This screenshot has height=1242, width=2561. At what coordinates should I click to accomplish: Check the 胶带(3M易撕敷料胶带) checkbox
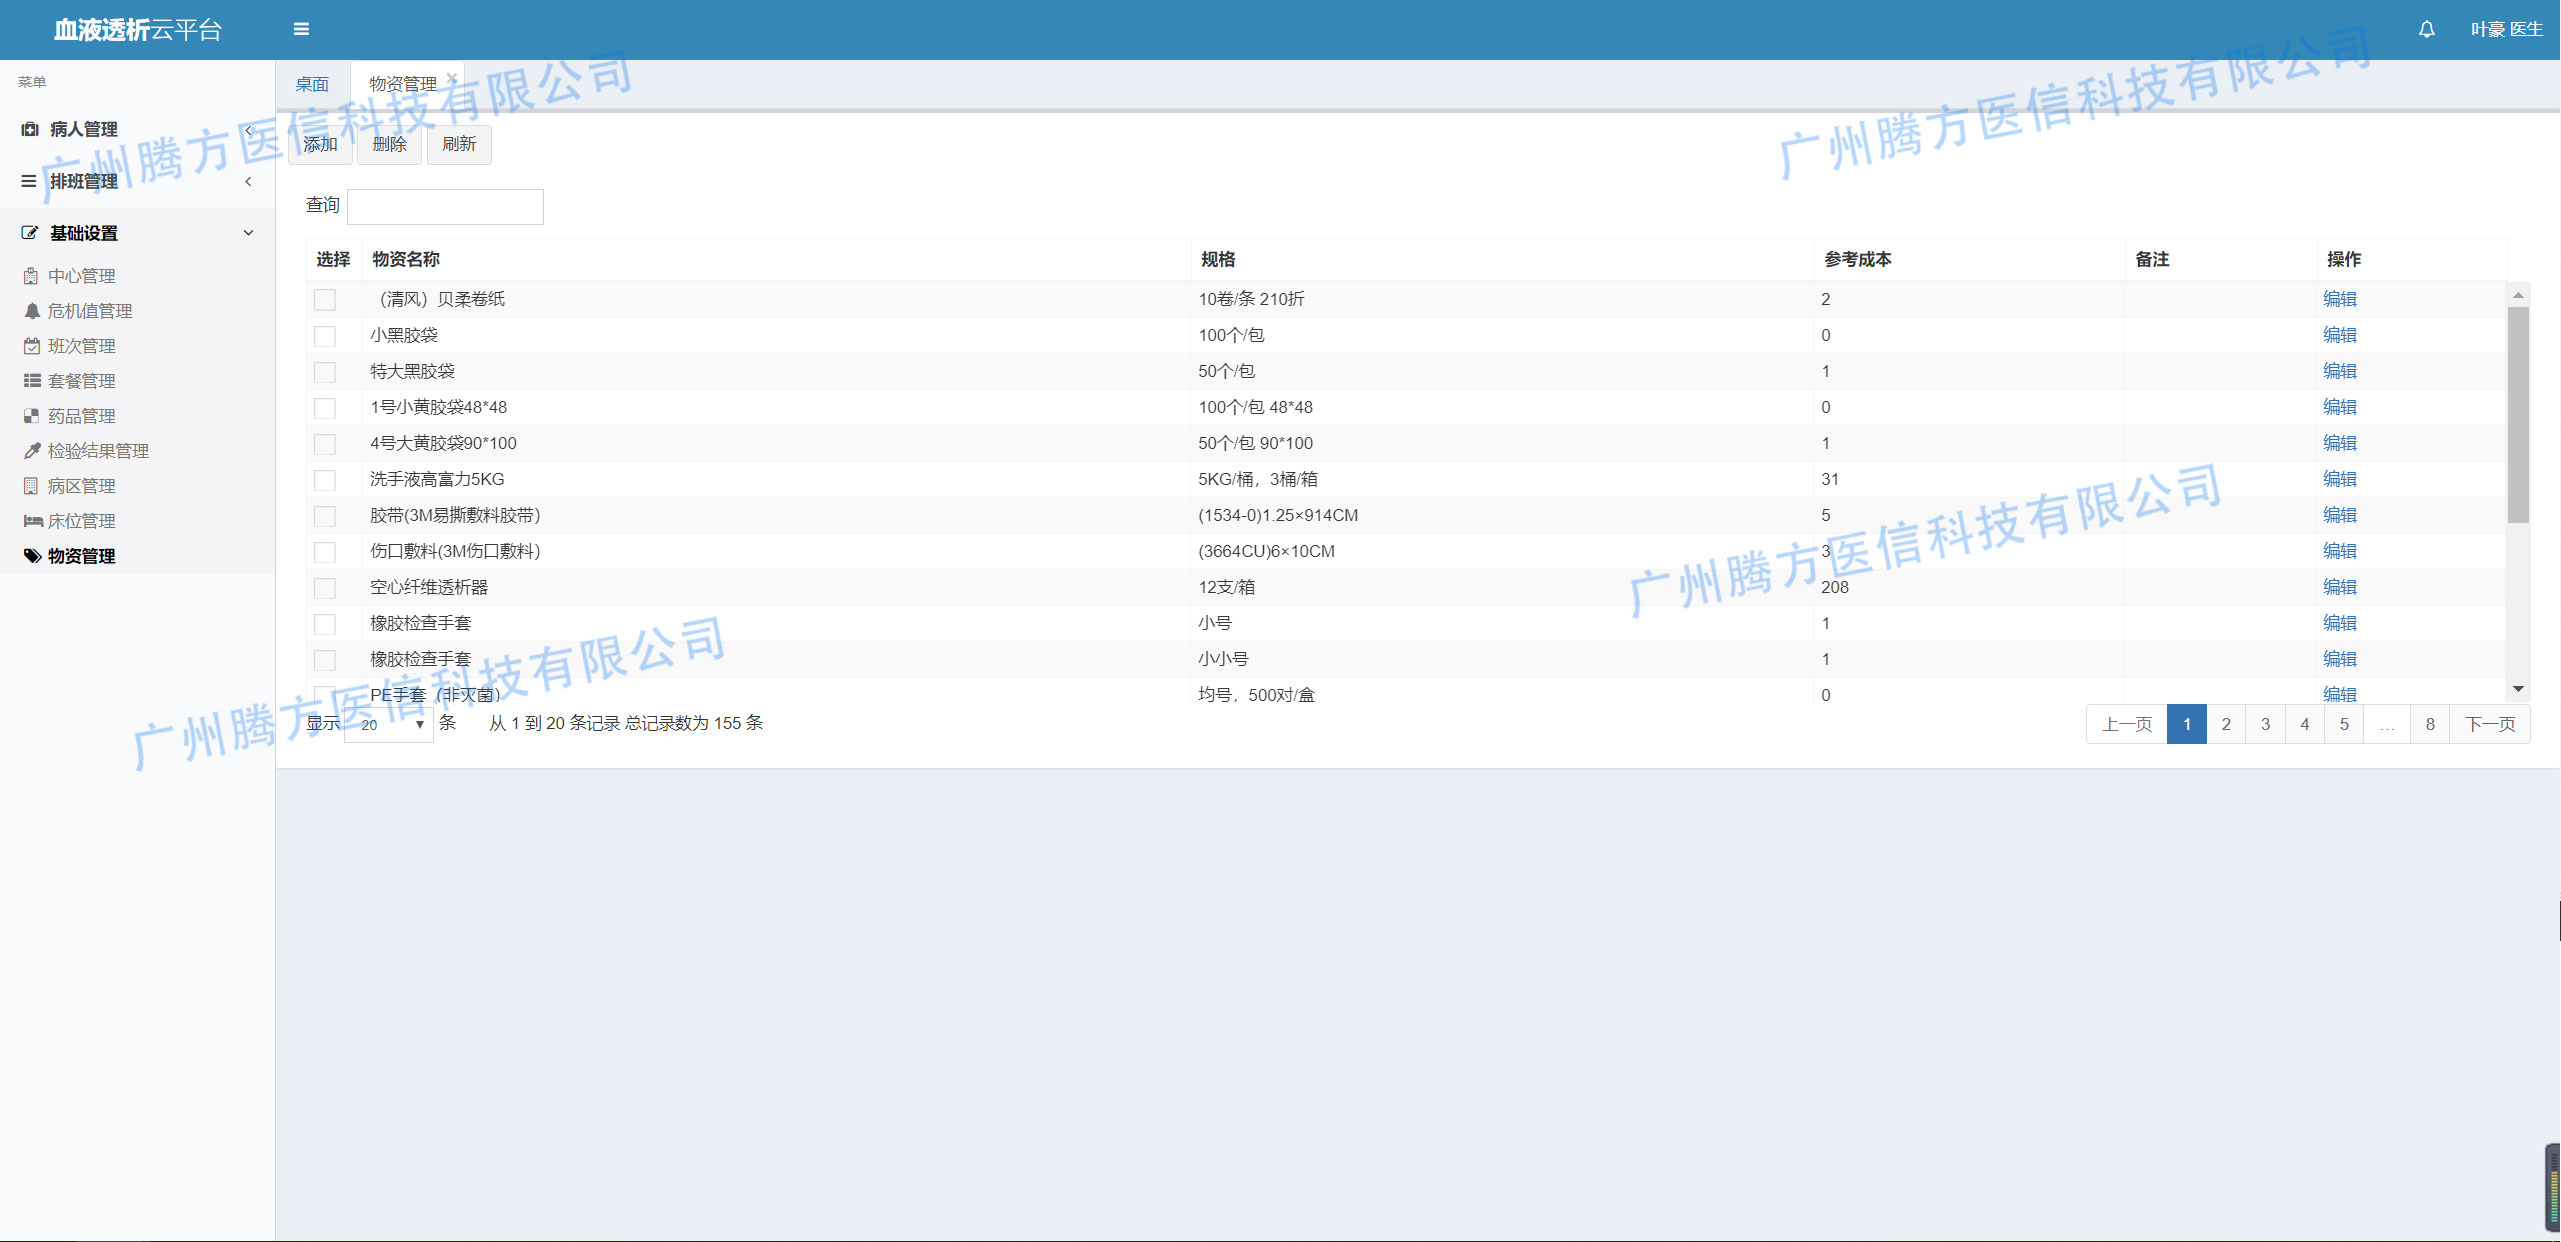325,516
